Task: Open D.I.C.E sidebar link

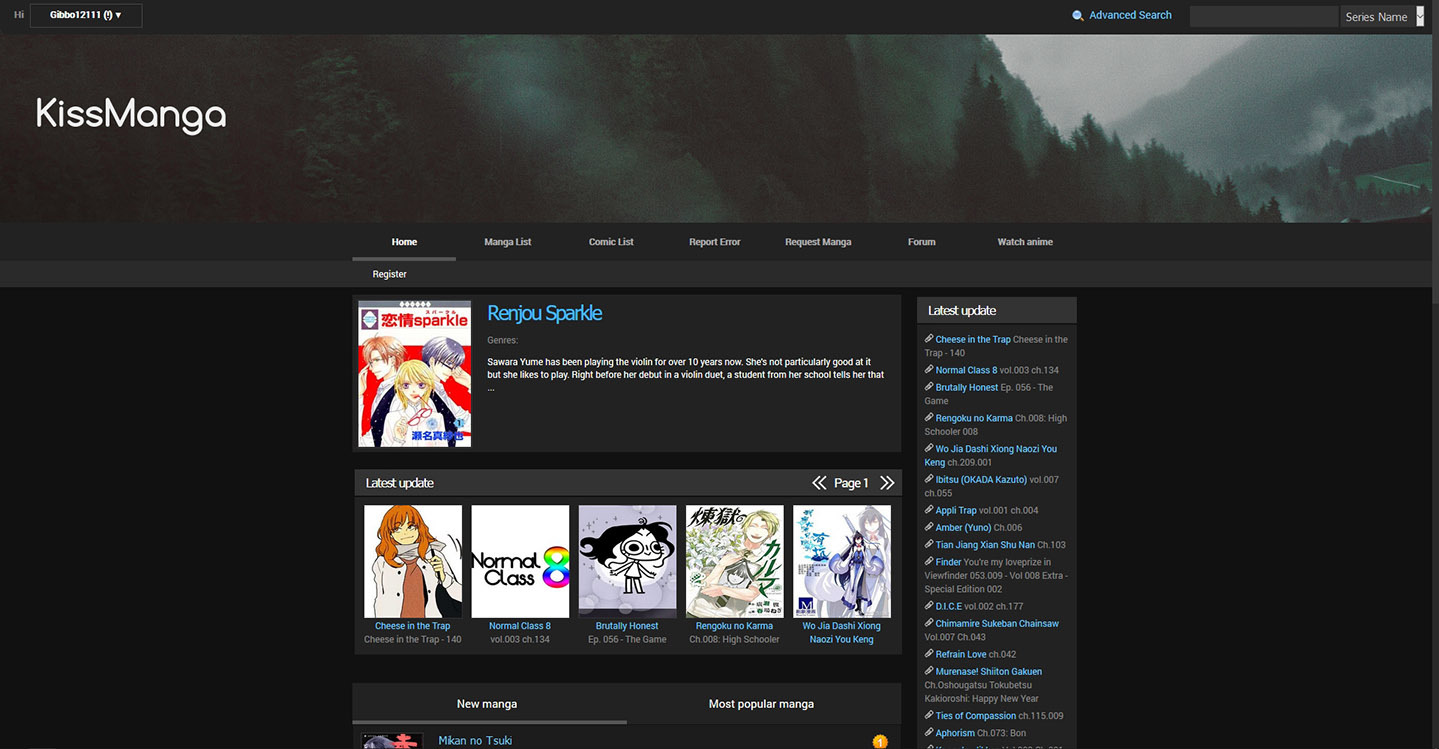Action: click(949, 606)
